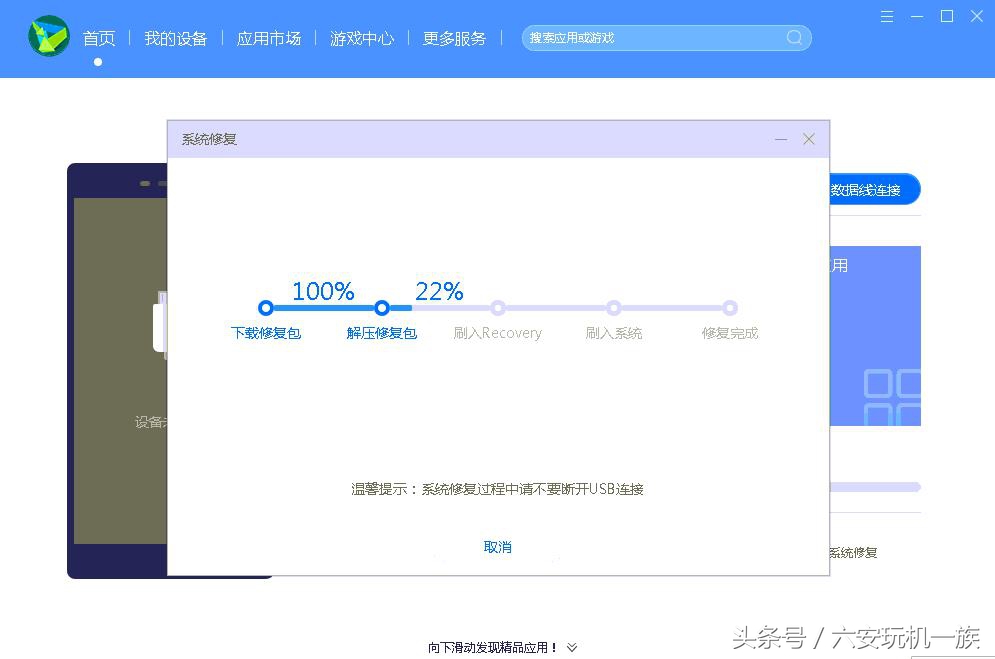Image resolution: width=995 pixels, height=659 pixels.
Task: Click the 解压修复包 progress node
Action: click(x=381, y=308)
